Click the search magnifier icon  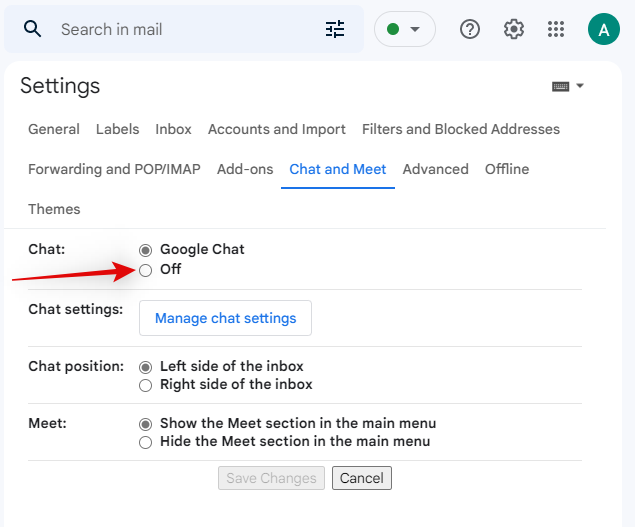click(33, 29)
